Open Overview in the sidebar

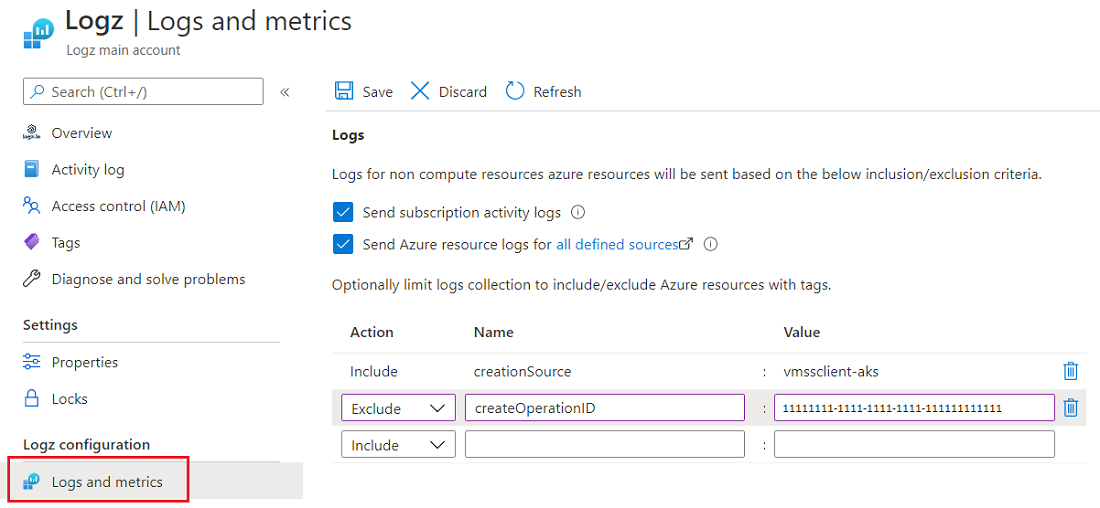pos(81,133)
